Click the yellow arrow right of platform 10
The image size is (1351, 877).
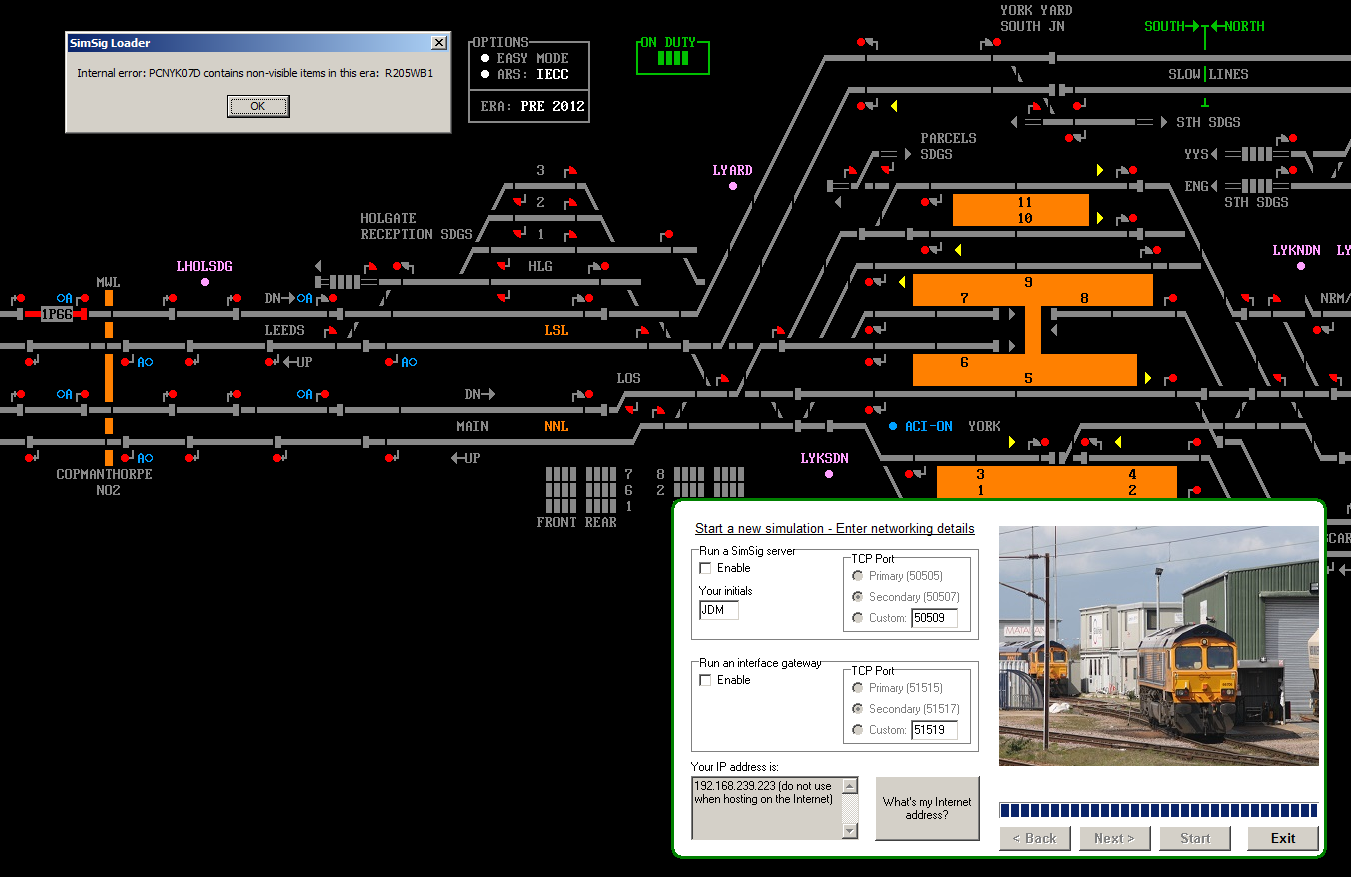(1100, 218)
